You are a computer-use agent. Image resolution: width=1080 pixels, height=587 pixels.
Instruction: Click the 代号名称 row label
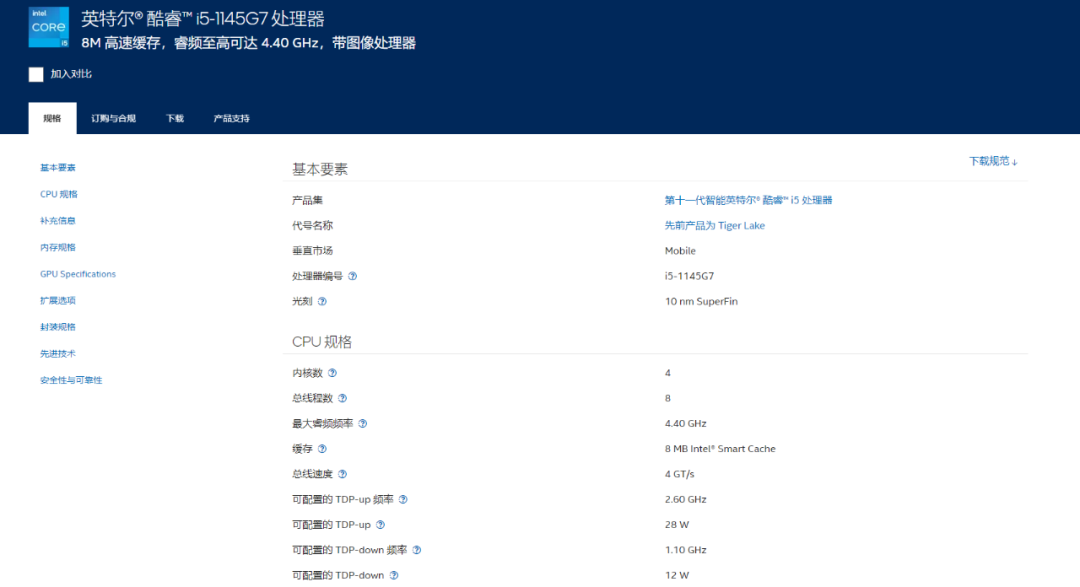312,226
